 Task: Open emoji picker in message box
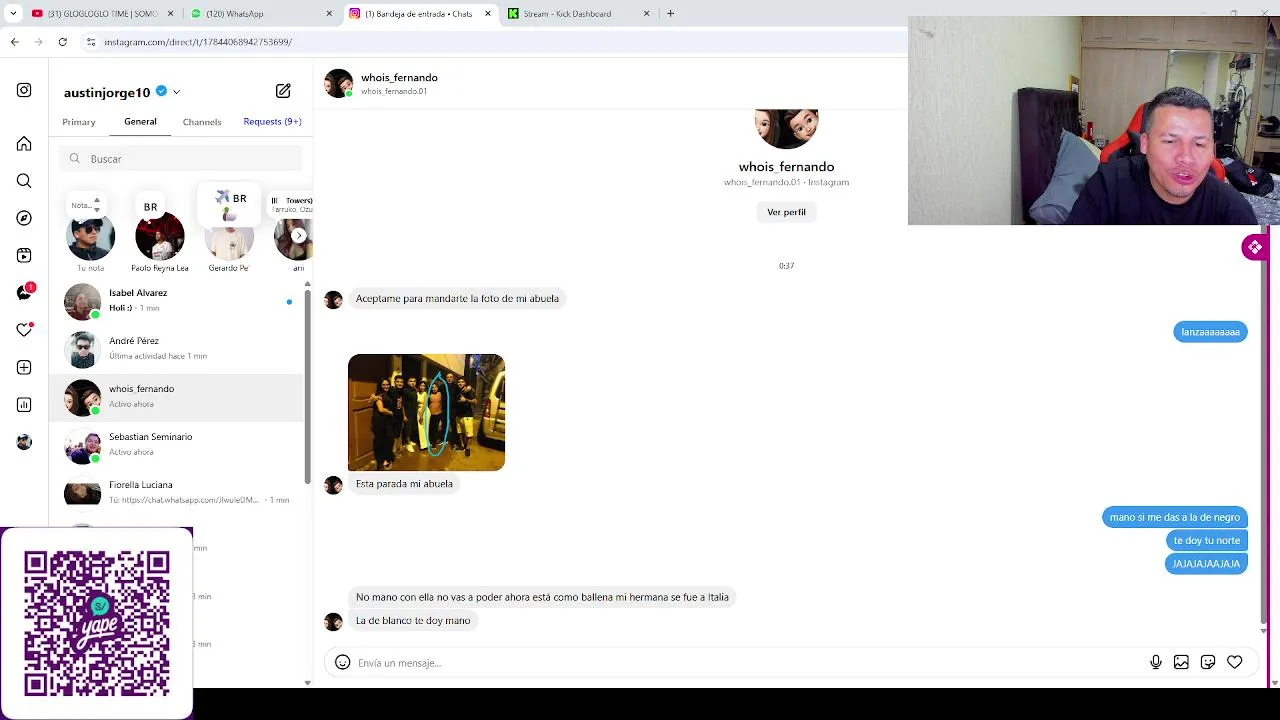[342, 662]
